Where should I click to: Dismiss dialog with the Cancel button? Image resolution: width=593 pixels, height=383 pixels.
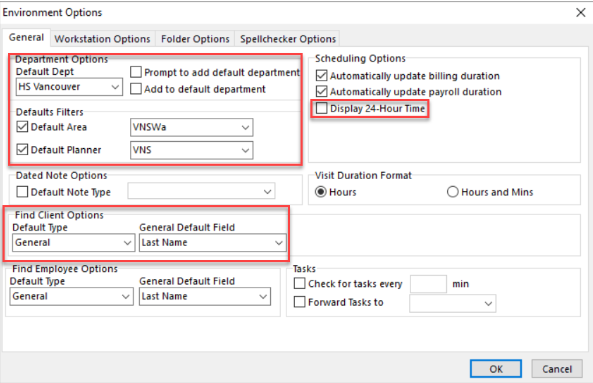pos(557,369)
